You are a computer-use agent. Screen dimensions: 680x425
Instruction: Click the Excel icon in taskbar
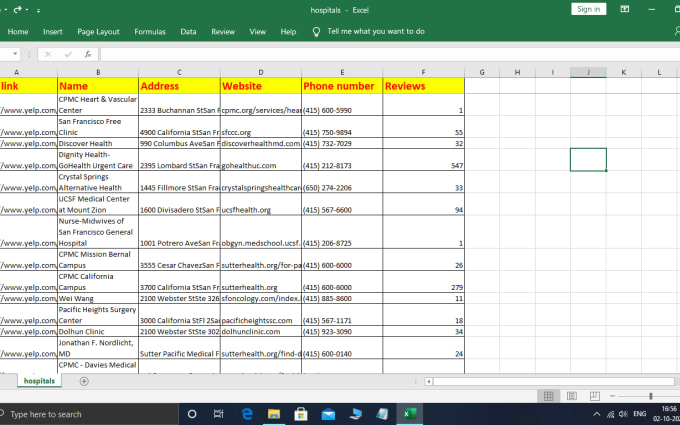[x=409, y=414]
